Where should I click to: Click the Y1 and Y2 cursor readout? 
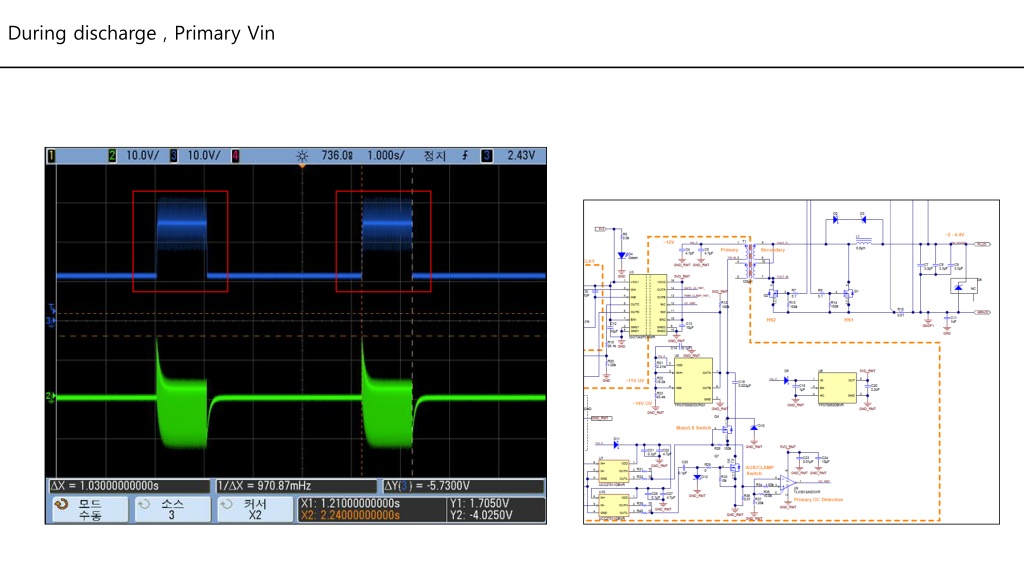click(x=481, y=509)
